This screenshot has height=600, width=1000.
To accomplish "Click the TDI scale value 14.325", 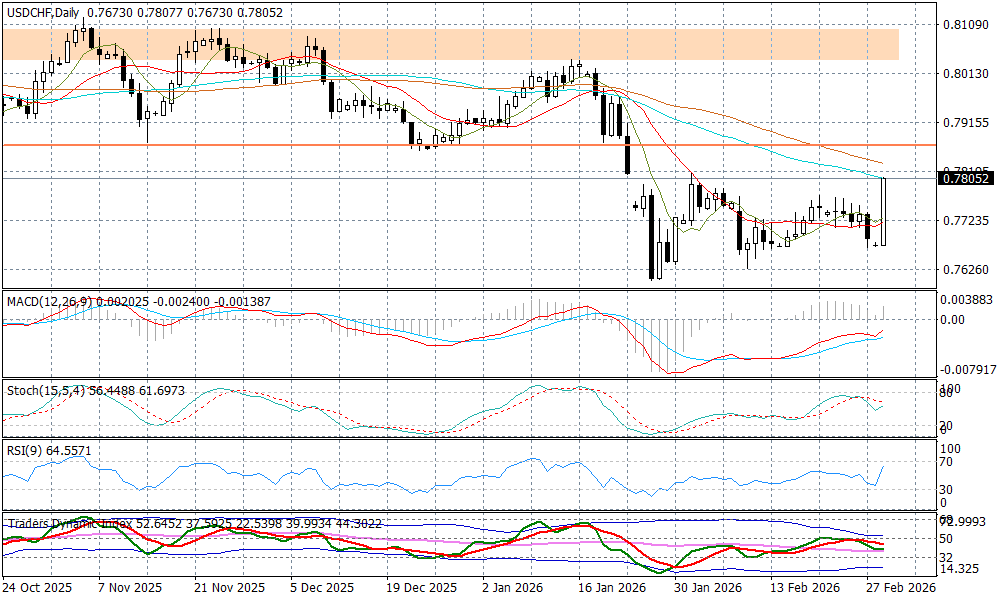I will click(x=963, y=569).
